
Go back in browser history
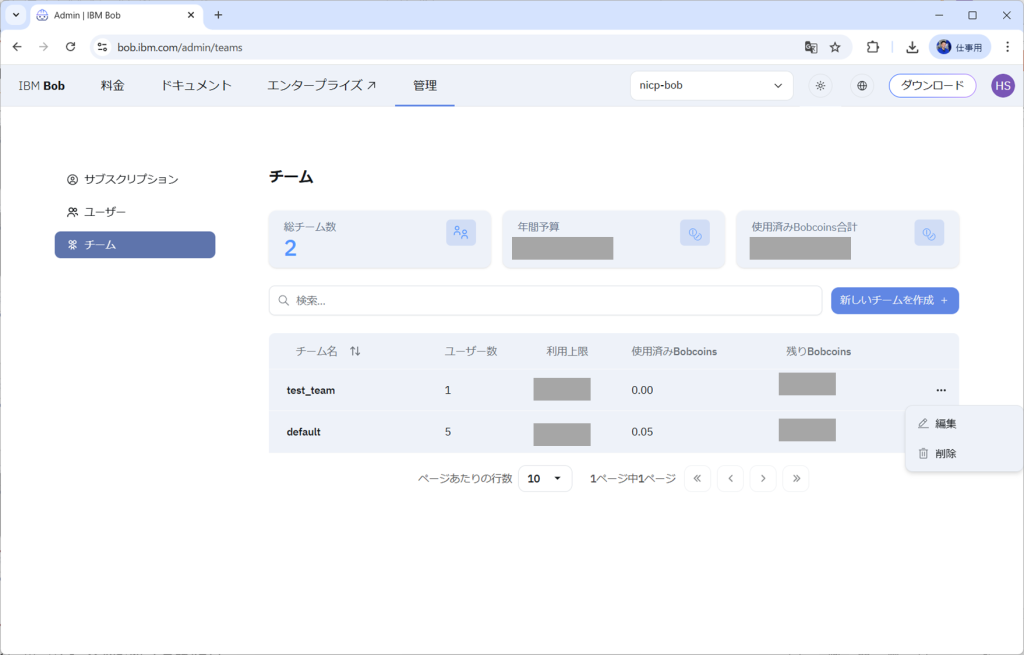click(x=17, y=47)
